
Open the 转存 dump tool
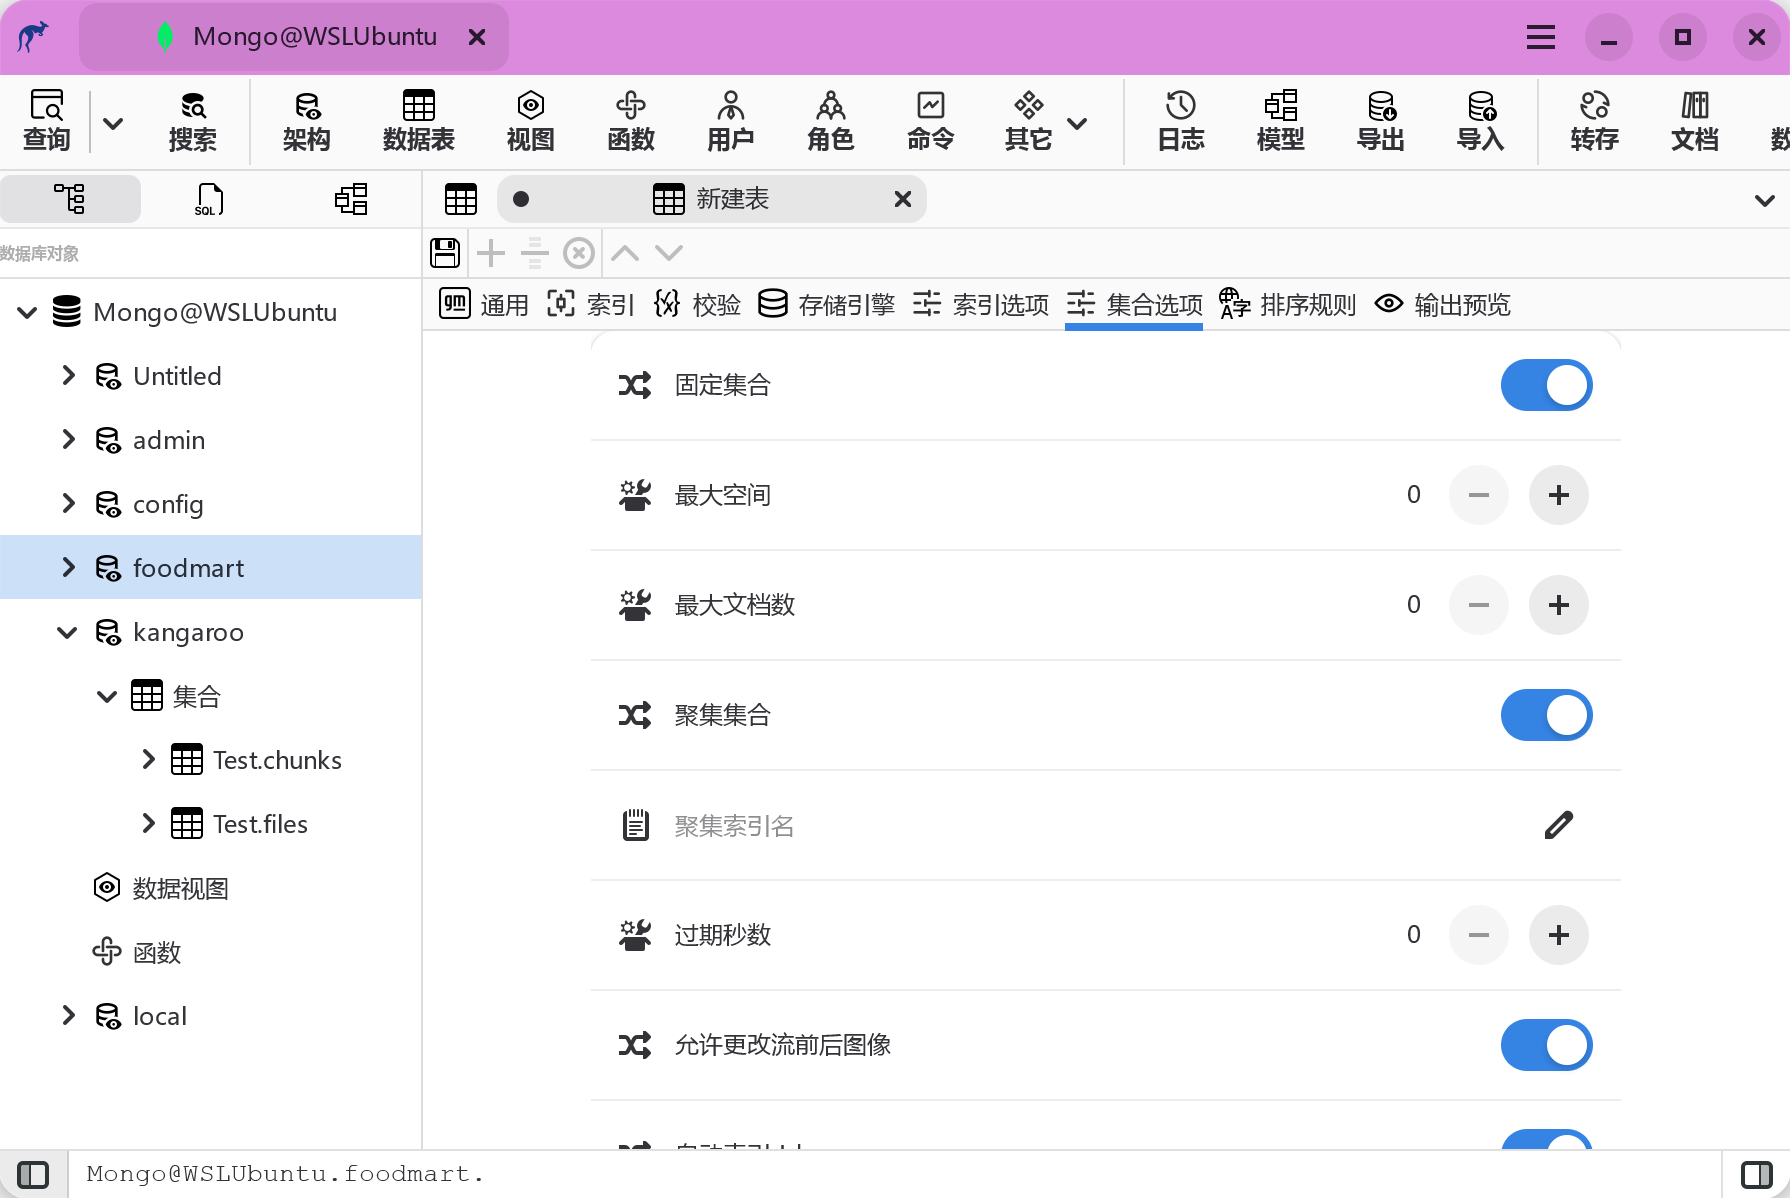(1594, 120)
